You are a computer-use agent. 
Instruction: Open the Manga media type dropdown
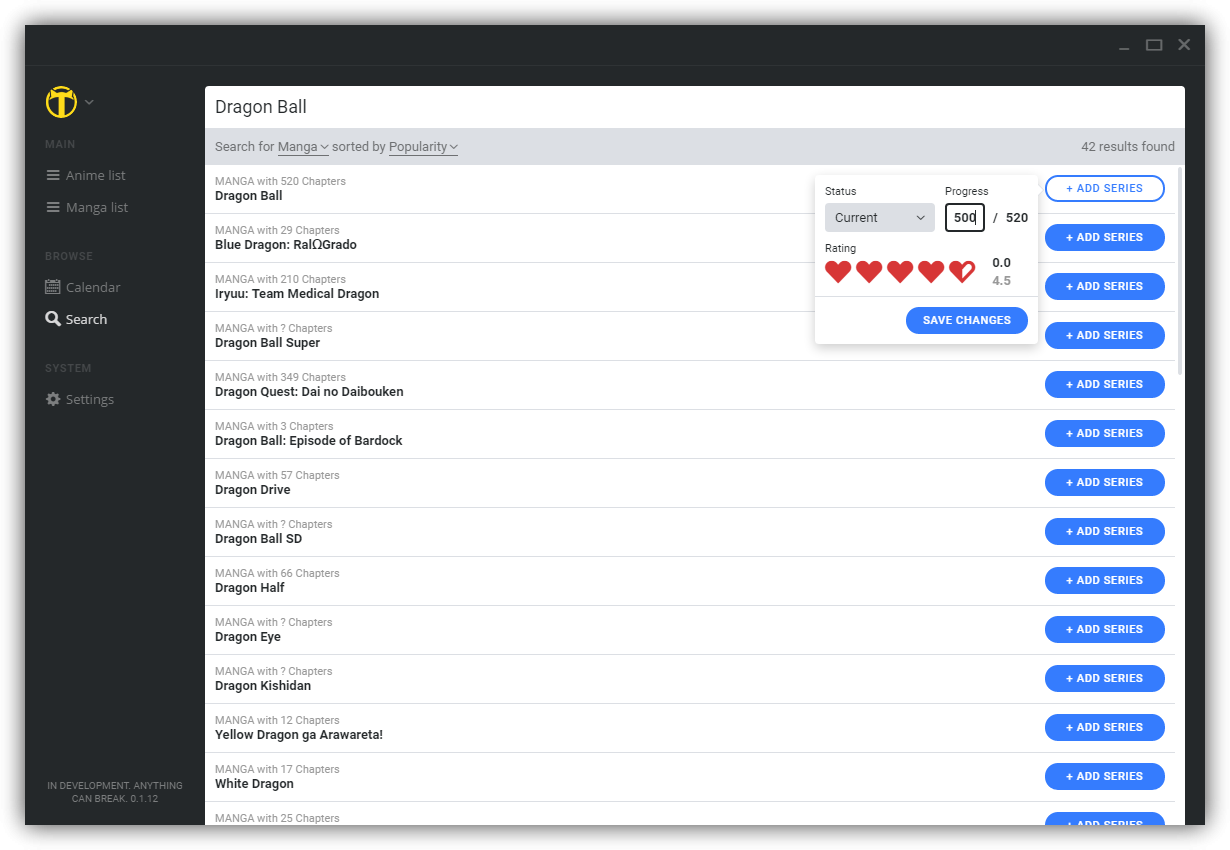pyautogui.click(x=303, y=147)
